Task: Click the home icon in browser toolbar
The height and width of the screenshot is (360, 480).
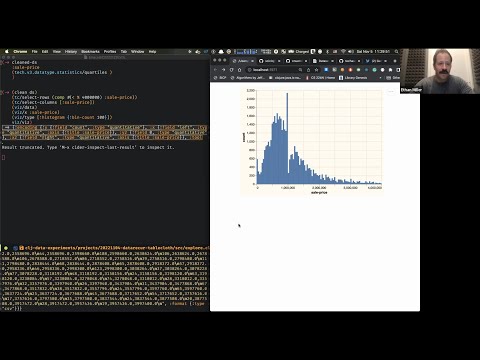Action: pos(240,70)
